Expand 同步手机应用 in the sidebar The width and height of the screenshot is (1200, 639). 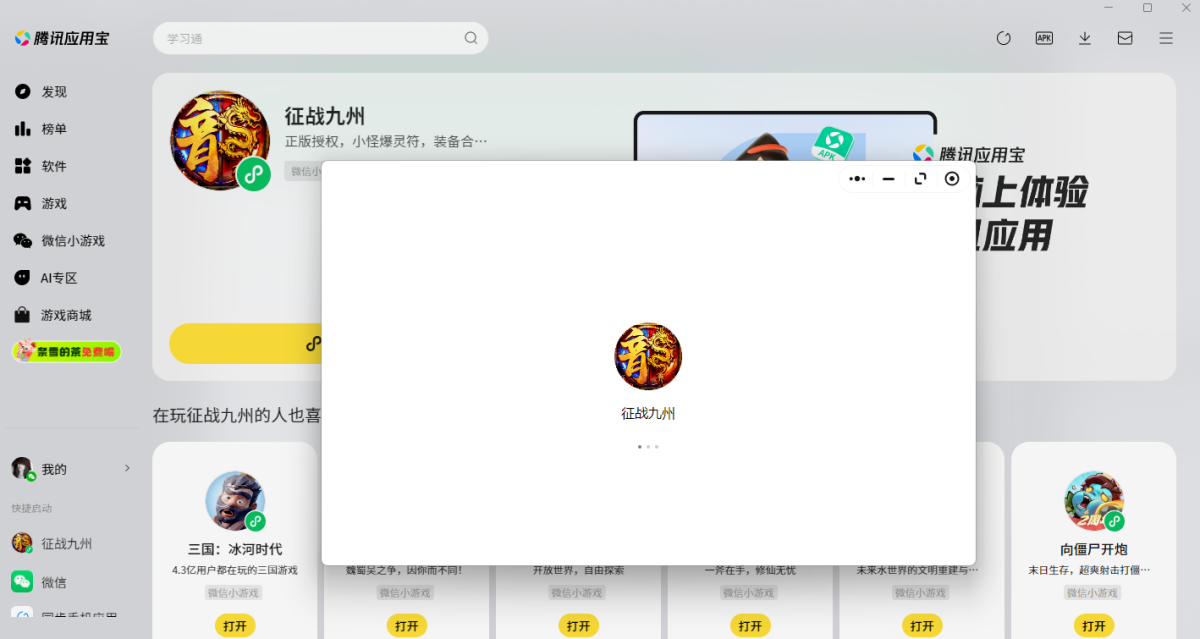tap(64, 616)
